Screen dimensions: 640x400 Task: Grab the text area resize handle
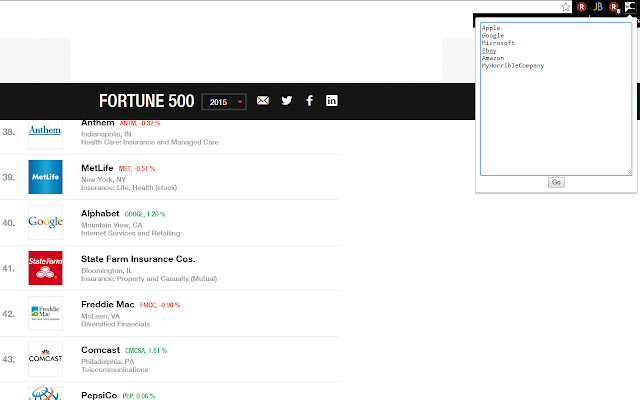pyautogui.click(x=629, y=173)
